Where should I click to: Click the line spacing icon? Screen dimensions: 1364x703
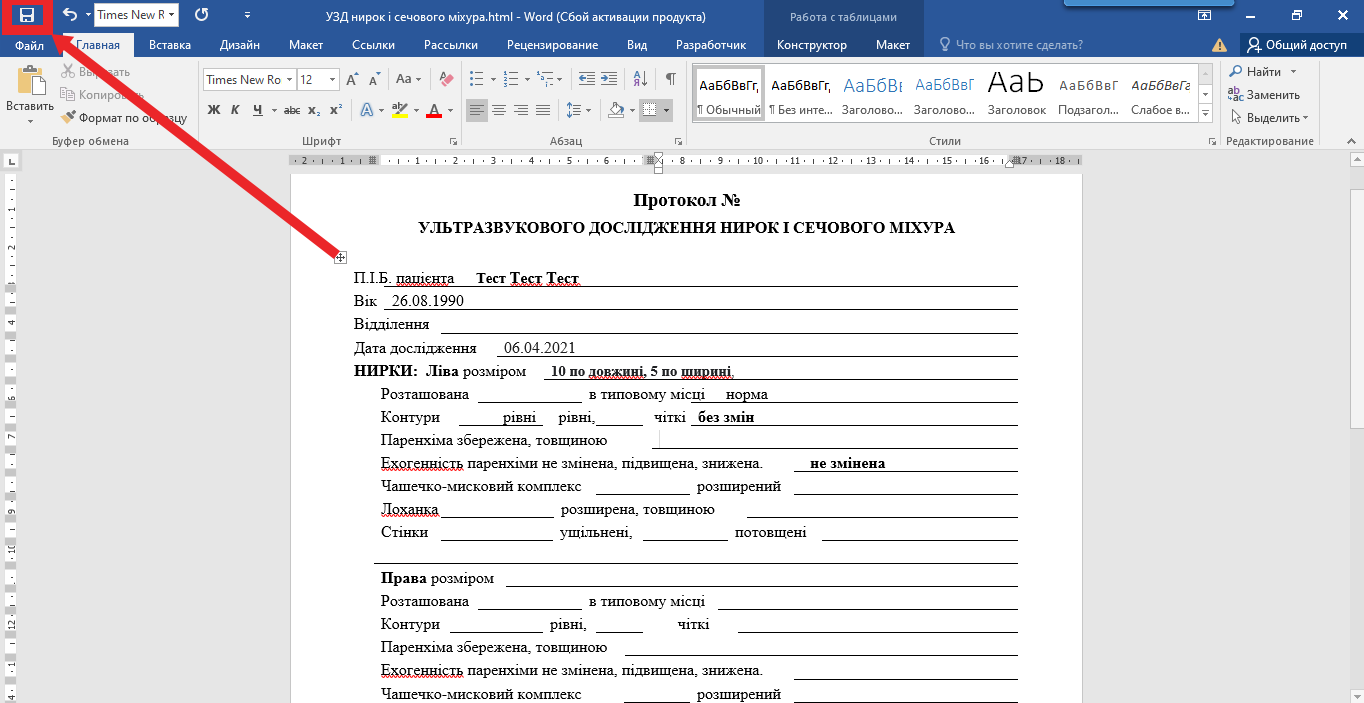click(x=572, y=110)
